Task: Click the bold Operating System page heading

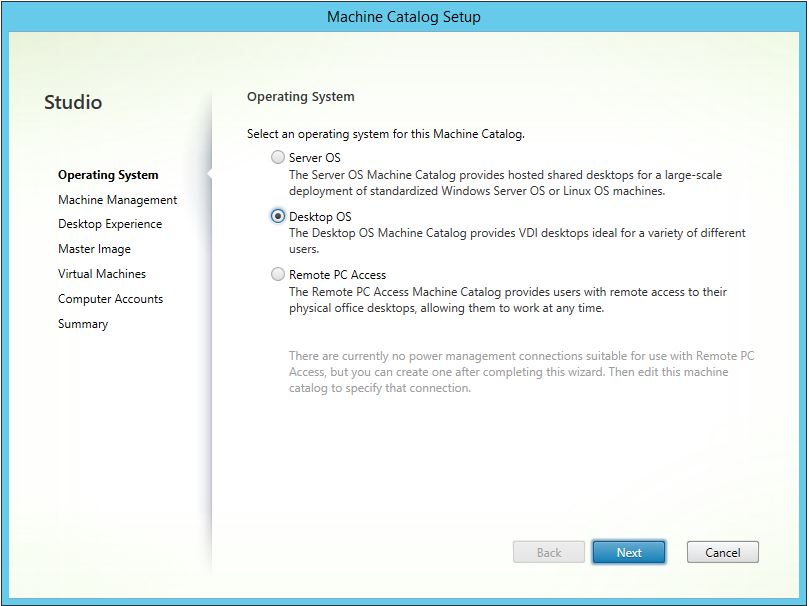Action: click(300, 97)
